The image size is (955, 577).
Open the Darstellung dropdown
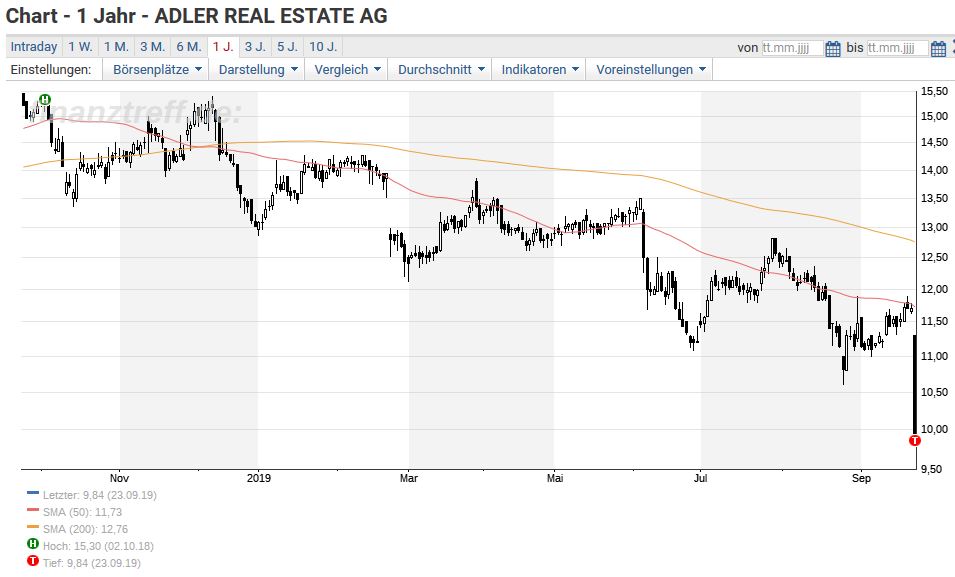[256, 69]
